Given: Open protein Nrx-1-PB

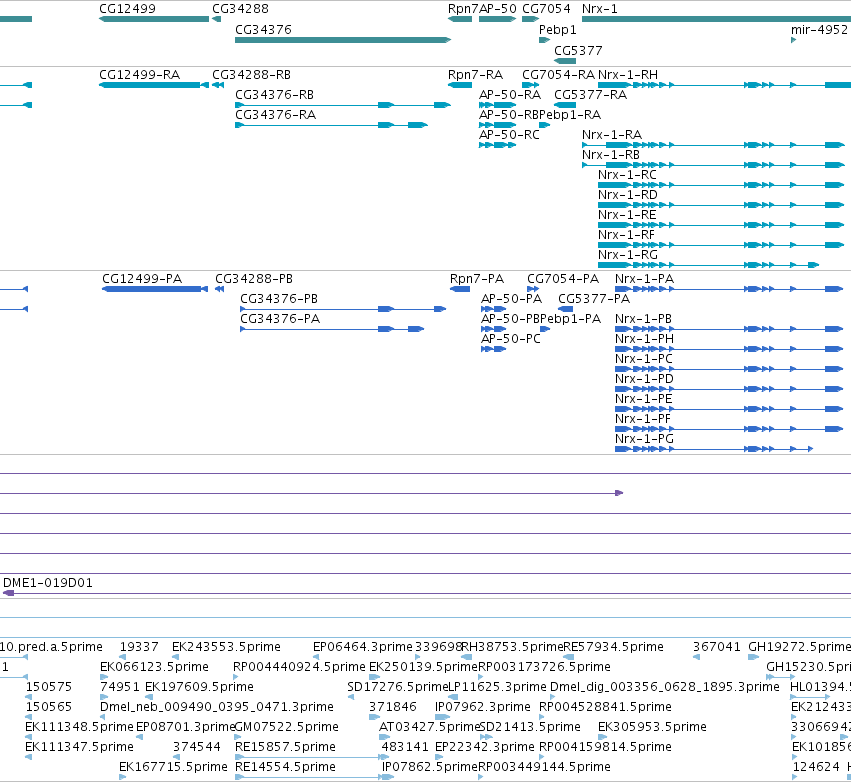Looking at the screenshot, I should (643, 319).
